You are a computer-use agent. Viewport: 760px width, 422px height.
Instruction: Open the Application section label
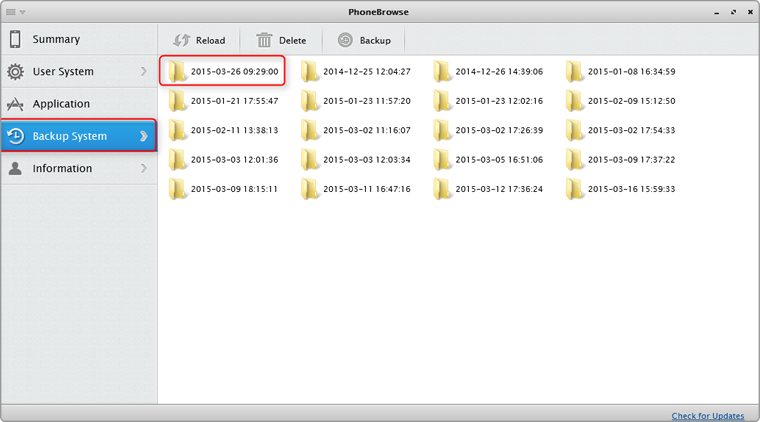(61, 104)
